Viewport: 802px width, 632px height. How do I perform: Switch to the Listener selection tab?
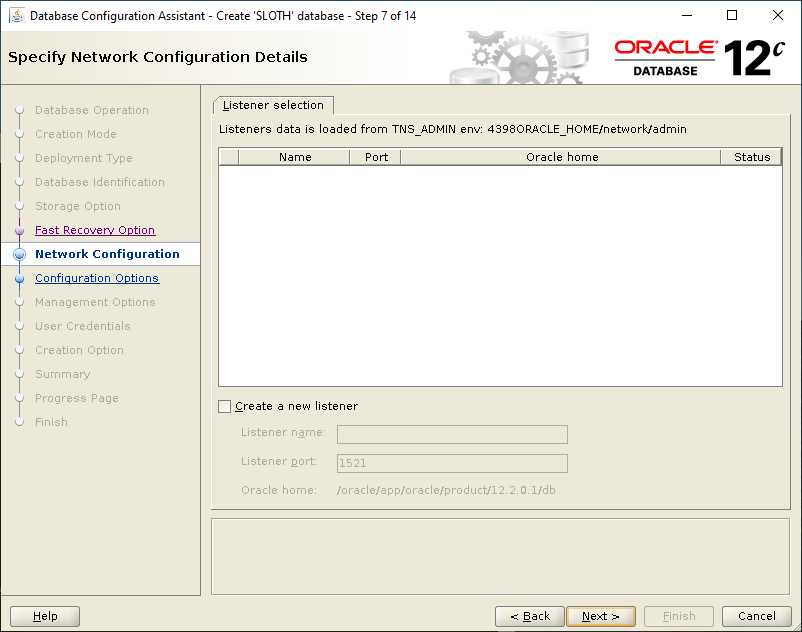pyautogui.click(x=273, y=105)
